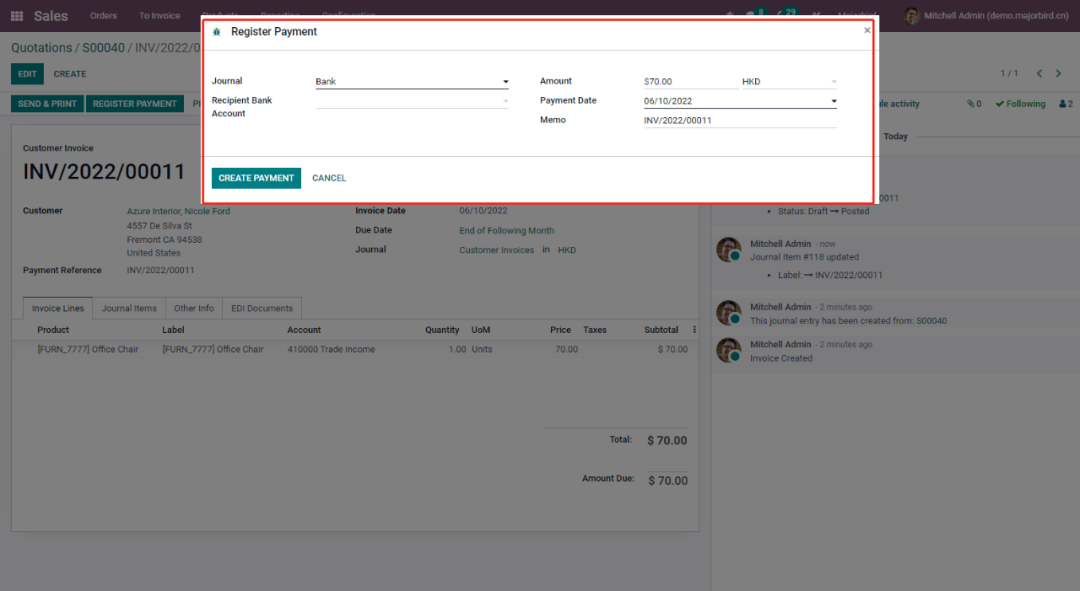Open the table column options kebab icon
This screenshot has height=591, width=1080.
click(694, 330)
